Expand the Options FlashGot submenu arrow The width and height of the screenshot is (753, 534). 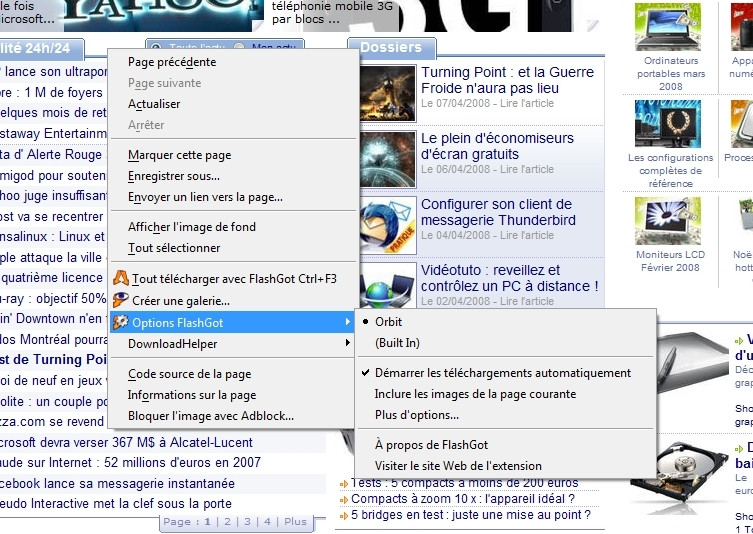347,322
